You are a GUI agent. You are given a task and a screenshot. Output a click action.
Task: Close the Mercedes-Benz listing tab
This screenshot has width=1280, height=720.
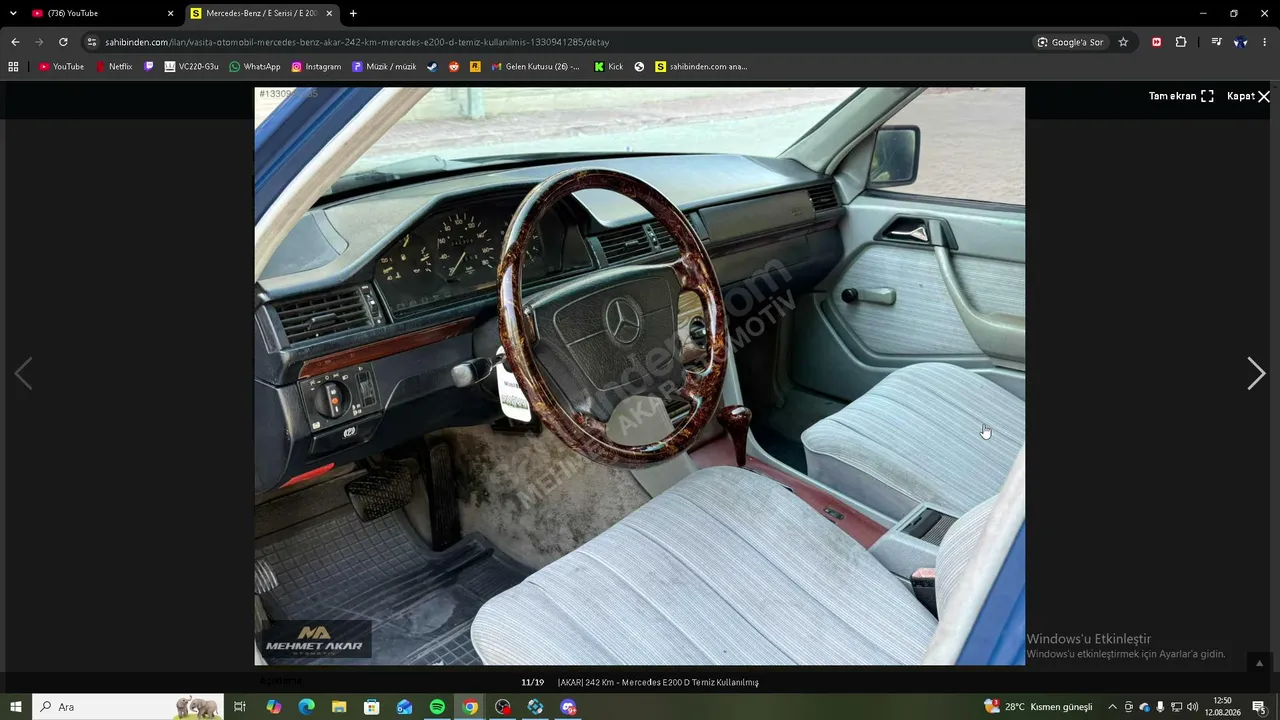click(x=329, y=13)
